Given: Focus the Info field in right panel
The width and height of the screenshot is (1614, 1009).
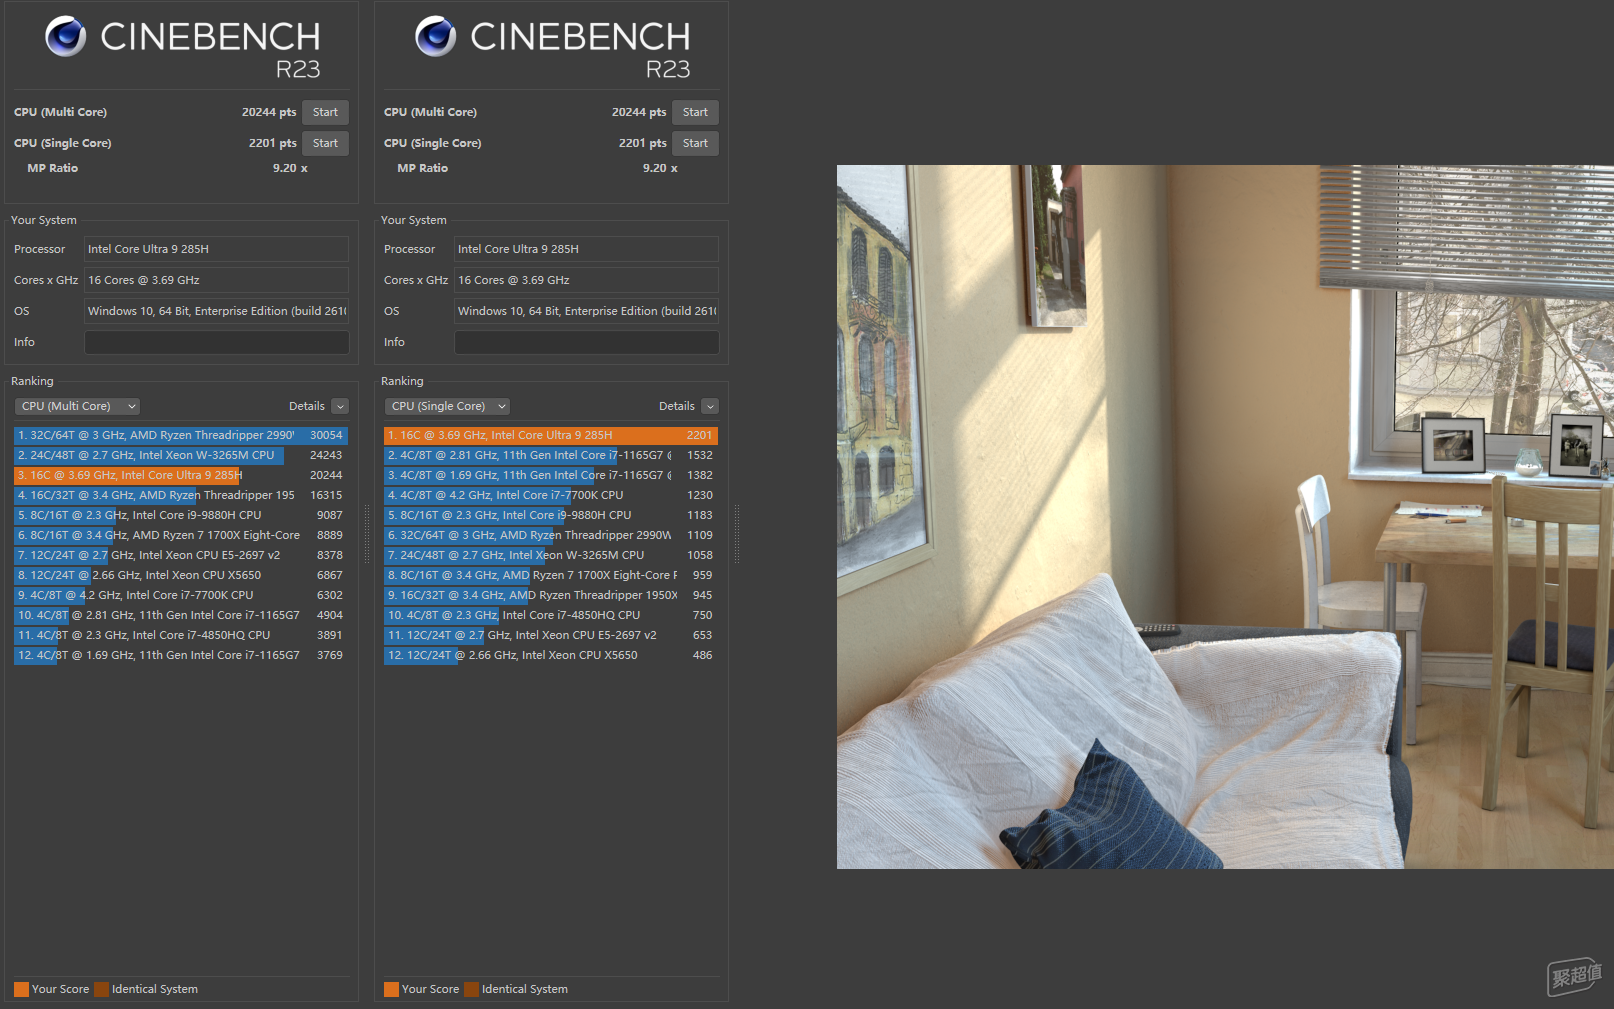Looking at the screenshot, I should [x=587, y=342].
